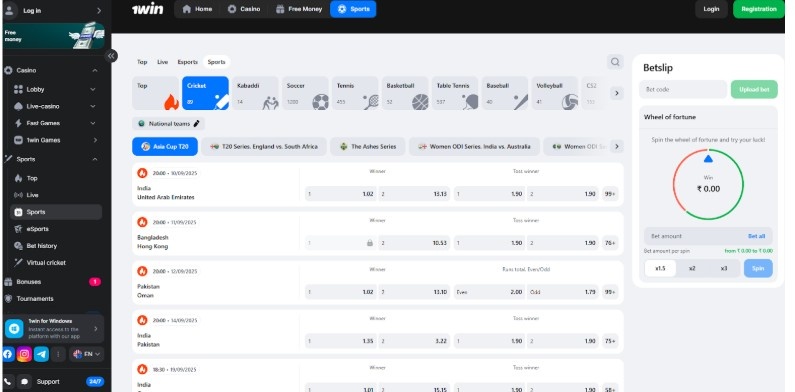
Task: Open the EN language dropdown
Action: click(x=87, y=354)
